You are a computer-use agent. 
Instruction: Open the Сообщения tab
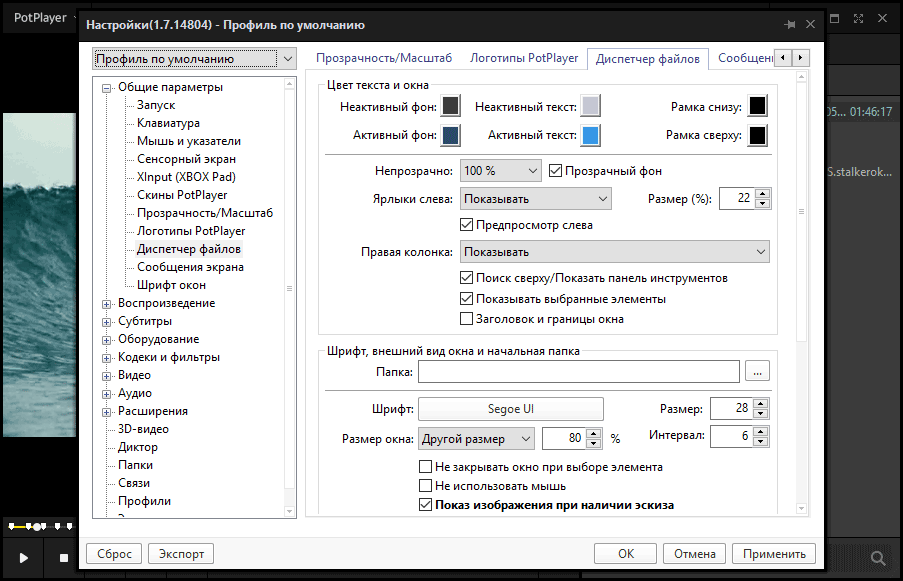745,58
